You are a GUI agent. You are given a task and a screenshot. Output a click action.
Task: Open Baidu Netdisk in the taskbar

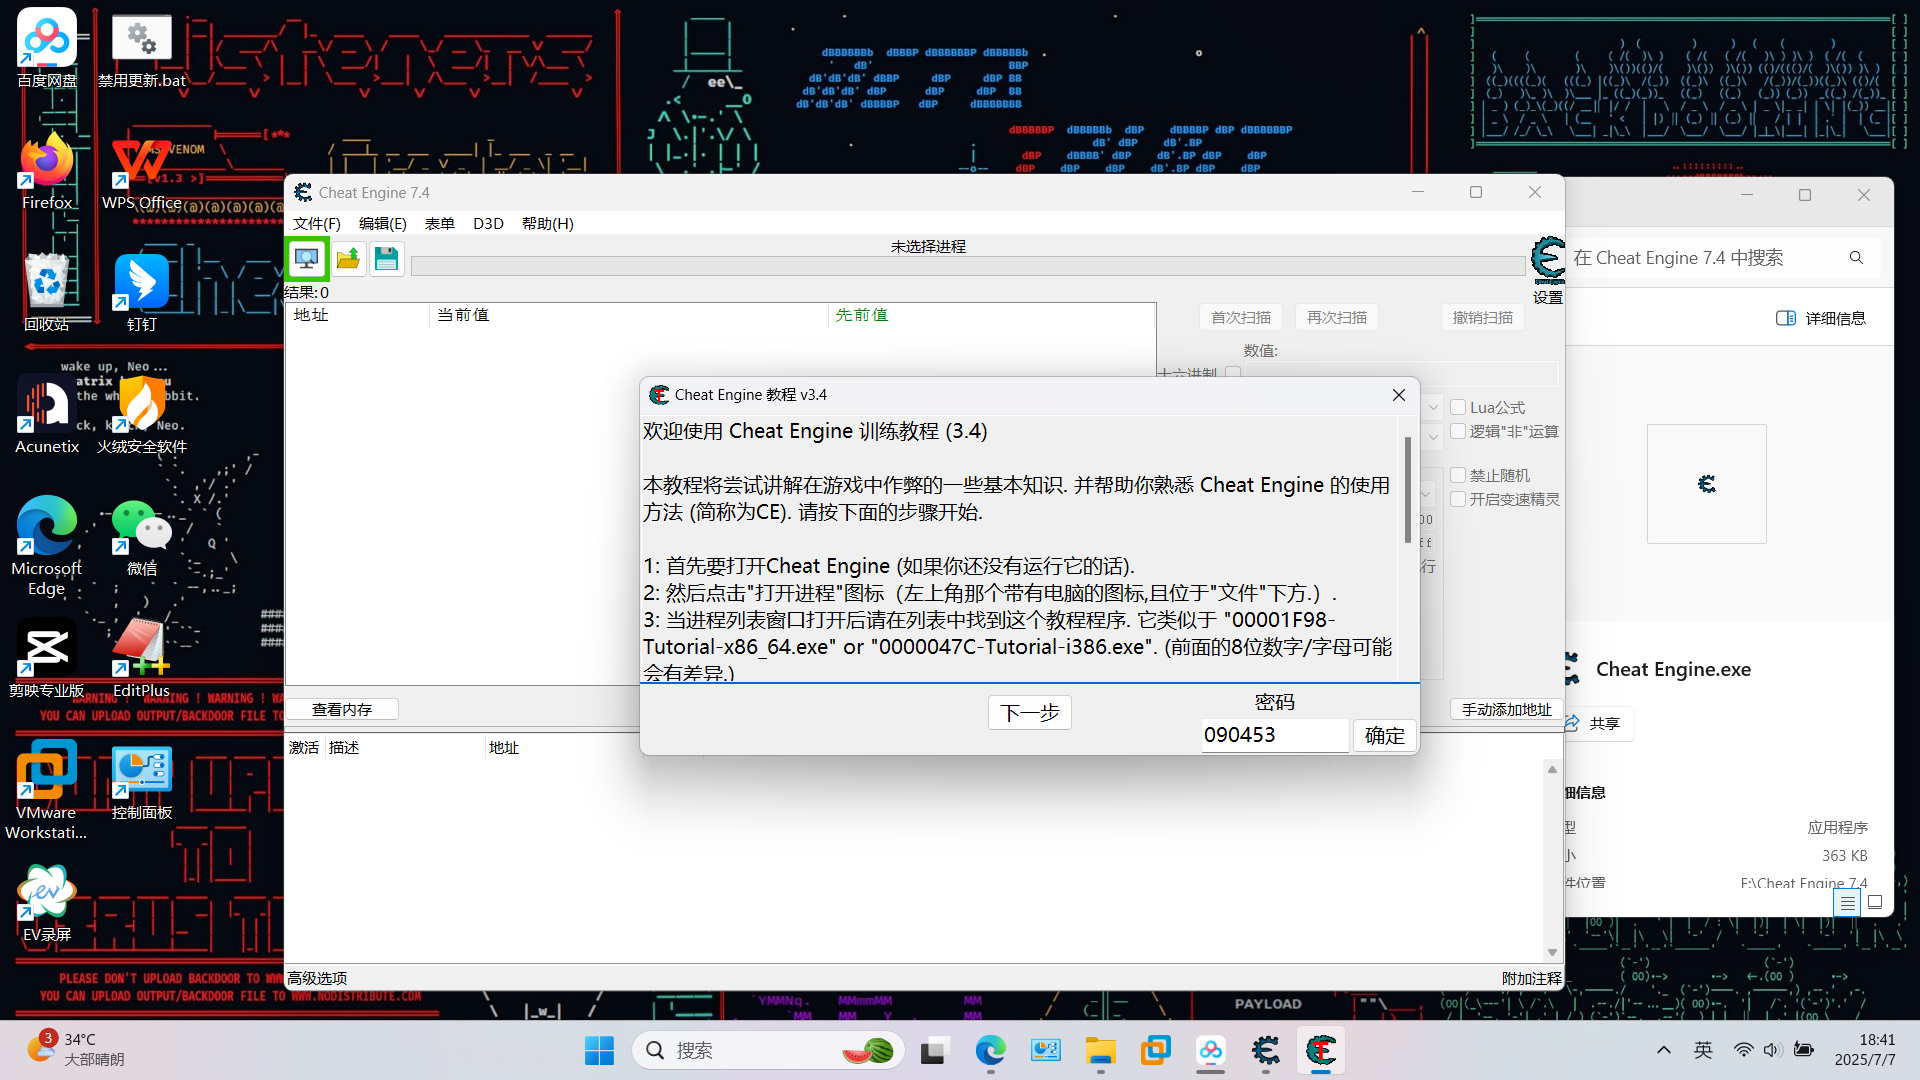pyautogui.click(x=1210, y=1051)
